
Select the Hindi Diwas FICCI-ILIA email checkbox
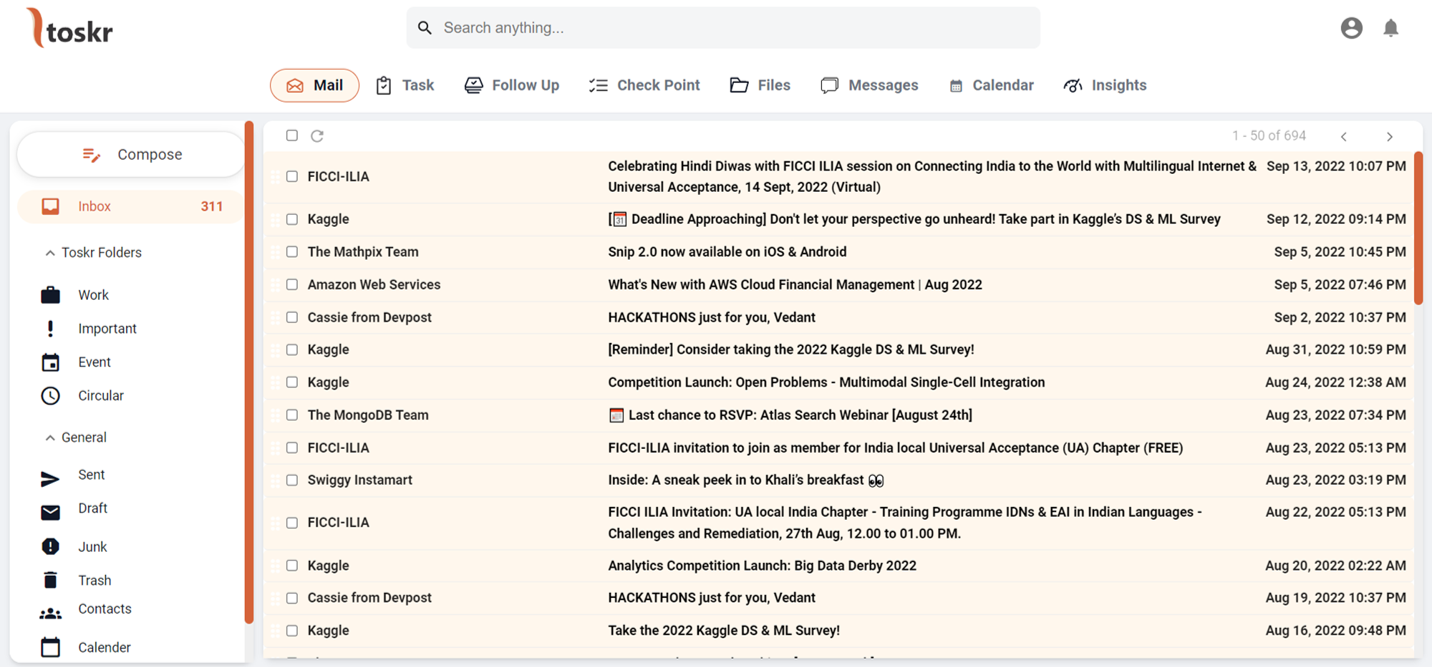[292, 176]
